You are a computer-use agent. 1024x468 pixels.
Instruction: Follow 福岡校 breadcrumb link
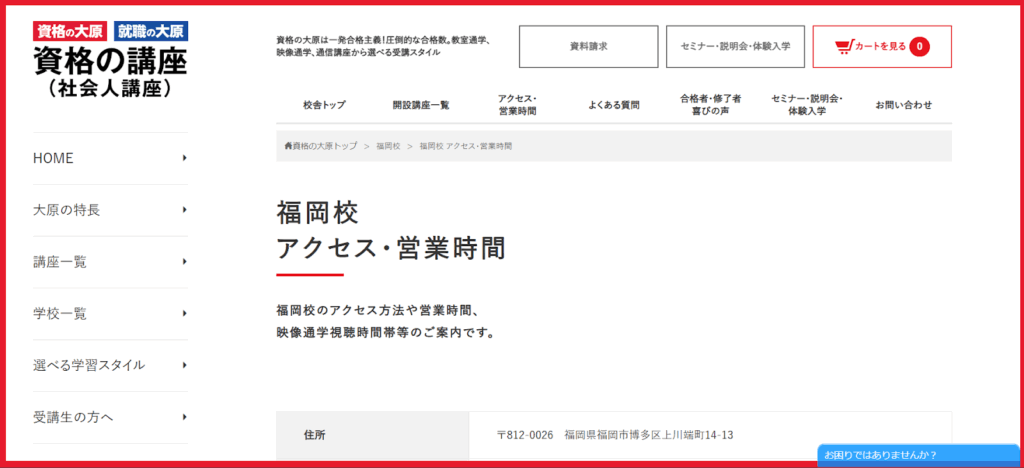pyautogui.click(x=388, y=146)
